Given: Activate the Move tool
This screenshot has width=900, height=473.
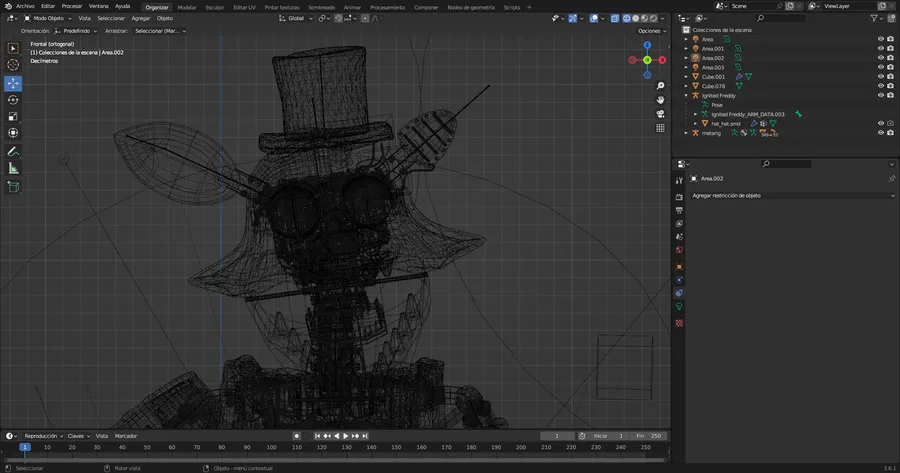Looking at the screenshot, I should 13,83.
